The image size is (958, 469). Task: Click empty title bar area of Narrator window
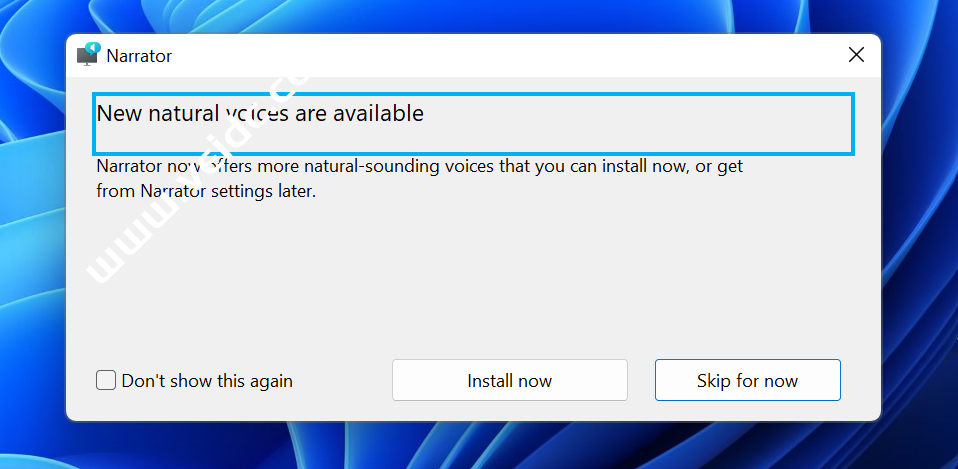[x=500, y=55]
